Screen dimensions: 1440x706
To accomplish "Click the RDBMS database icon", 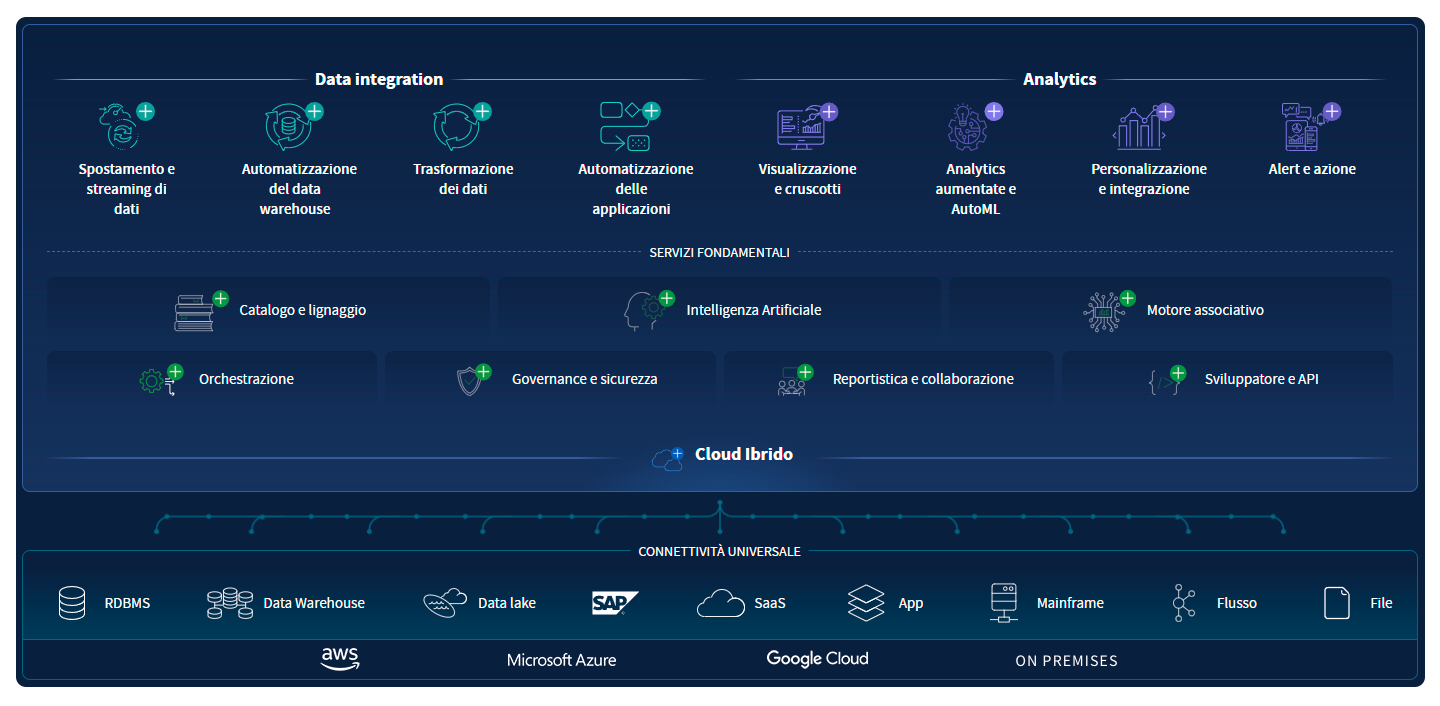I will [72, 603].
